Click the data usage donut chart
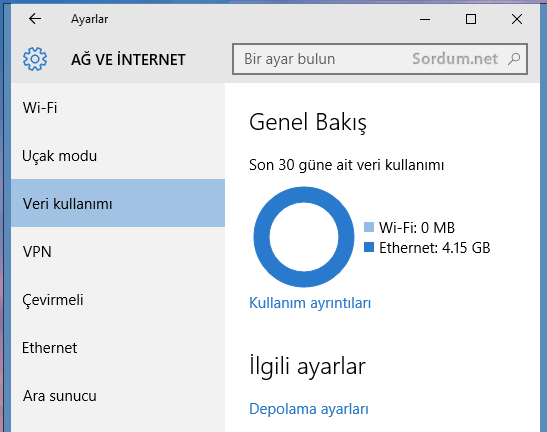 point(304,237)
